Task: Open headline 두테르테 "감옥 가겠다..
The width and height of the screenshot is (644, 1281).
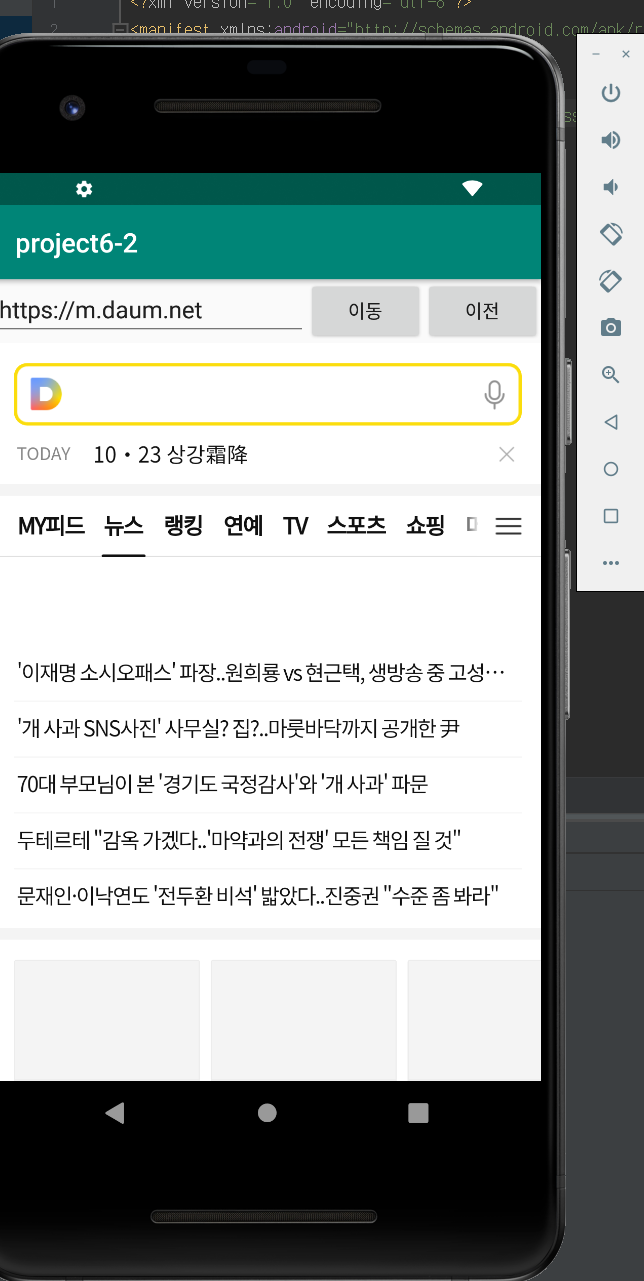Action: pos(238,840)
